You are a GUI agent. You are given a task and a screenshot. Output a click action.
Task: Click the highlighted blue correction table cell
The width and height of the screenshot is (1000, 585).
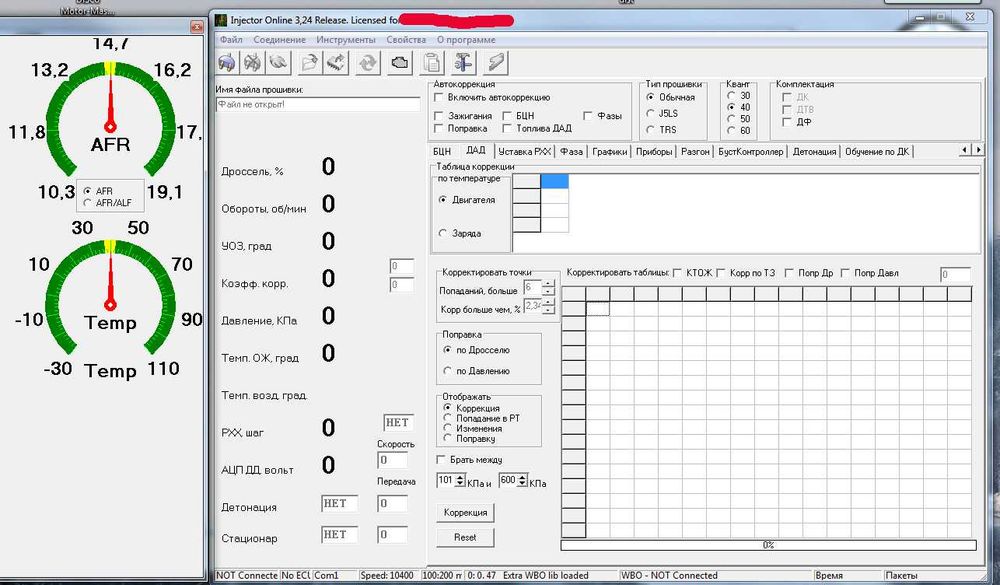pyautogui.click(x=554, y=181)
